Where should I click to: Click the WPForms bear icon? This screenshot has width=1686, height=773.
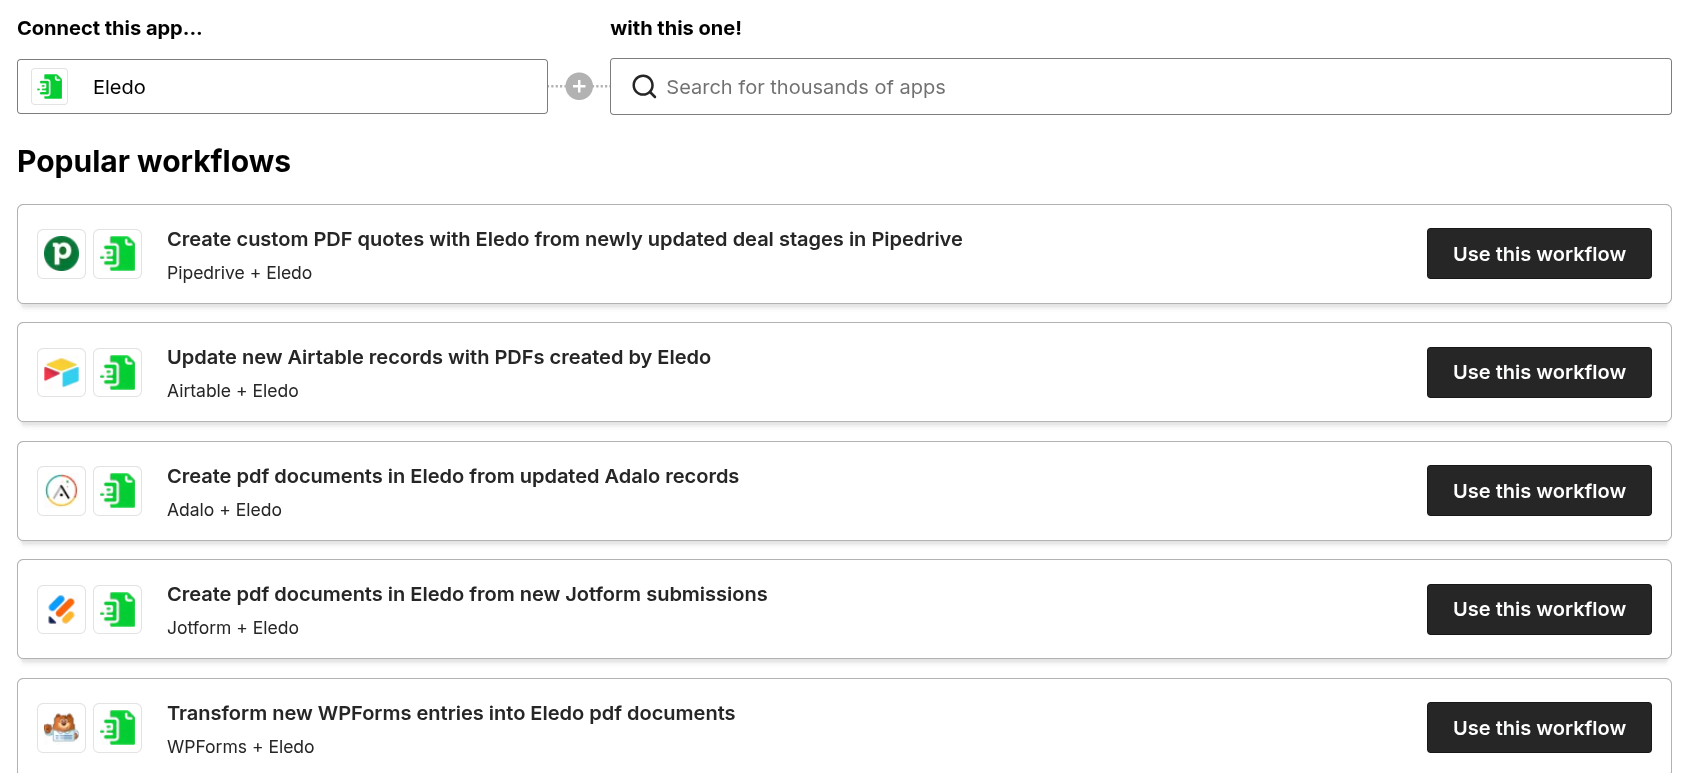pyautogui.click(x=61, y=728)
